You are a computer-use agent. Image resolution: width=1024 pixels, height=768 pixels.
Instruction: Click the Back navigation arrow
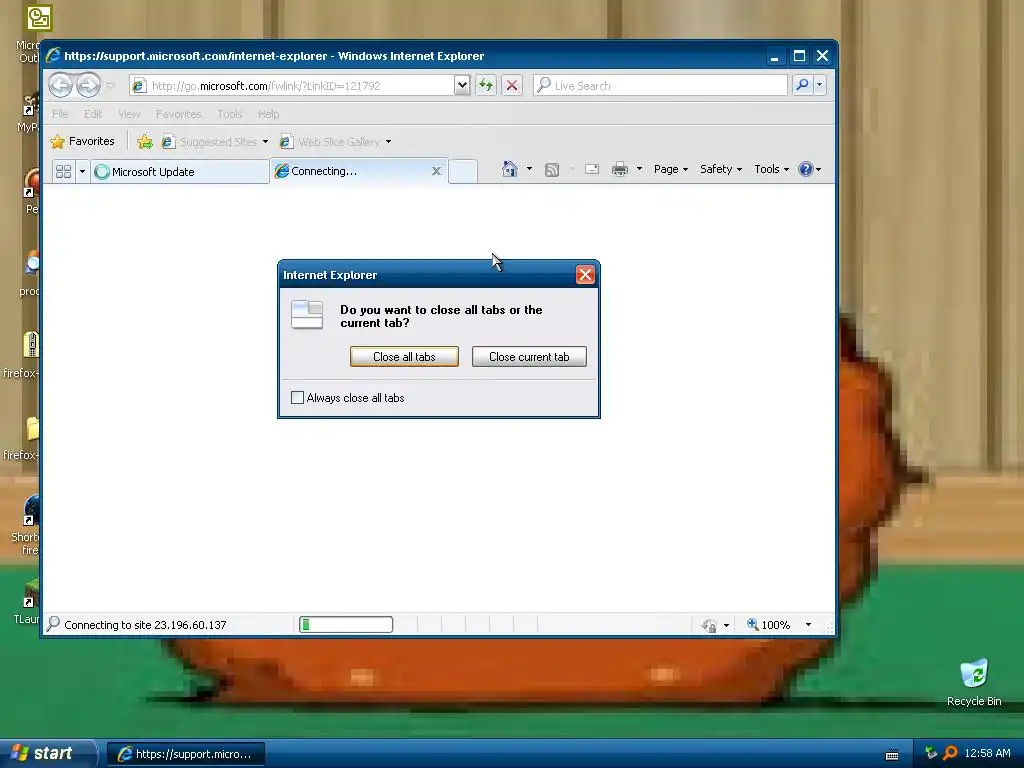tap(60, 85)
